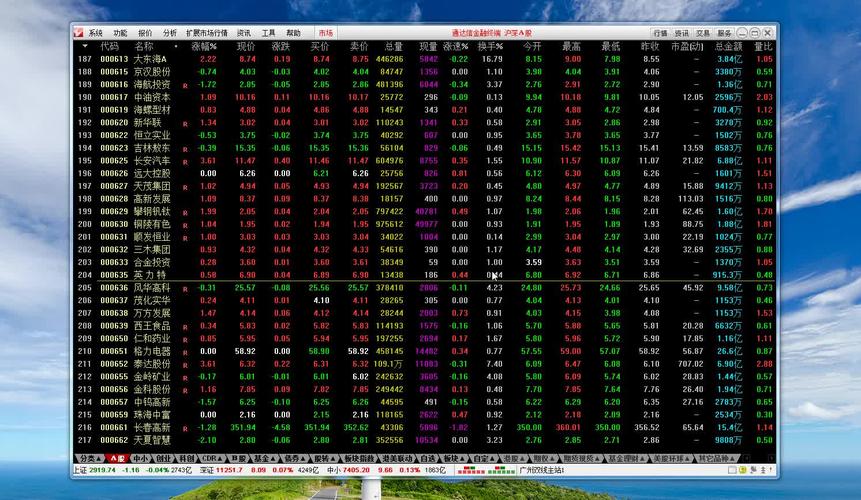Select the 天夏智慧 stock row

coord(423,440)
